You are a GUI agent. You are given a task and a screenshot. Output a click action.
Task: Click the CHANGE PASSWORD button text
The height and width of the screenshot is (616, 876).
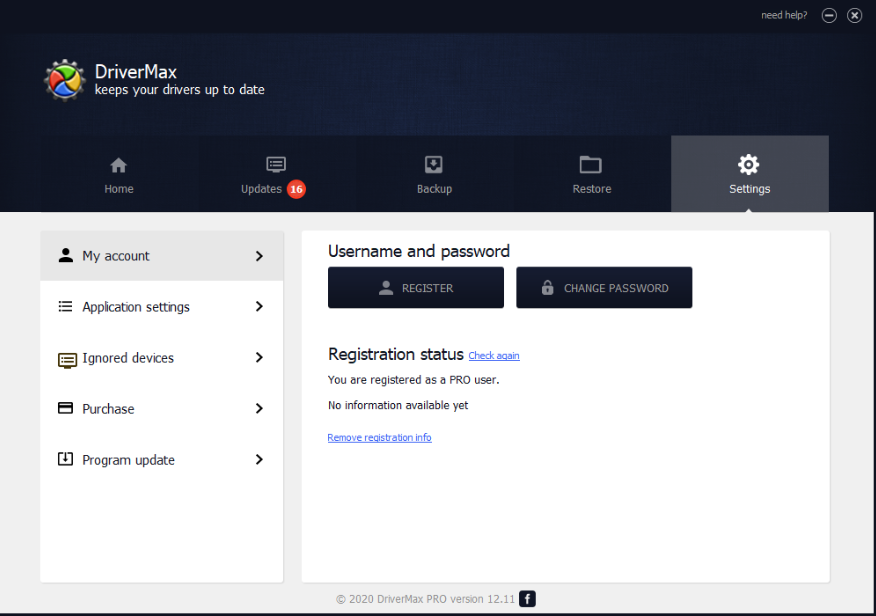tap(616, 288)
